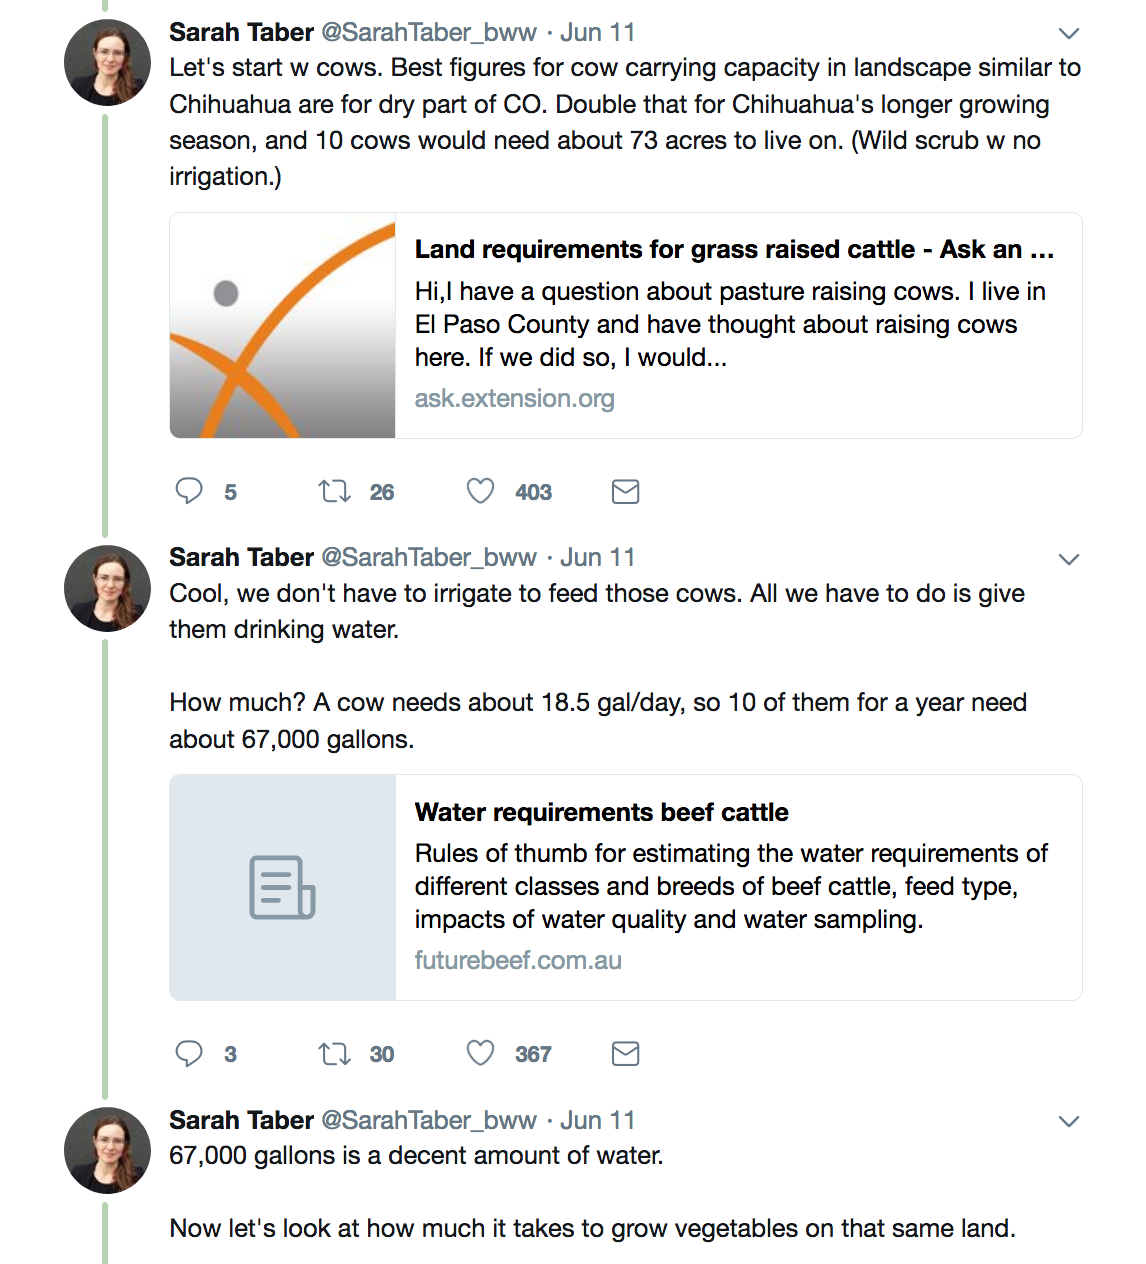Share drinking water tweet via message envelope

click(625, 1053)
